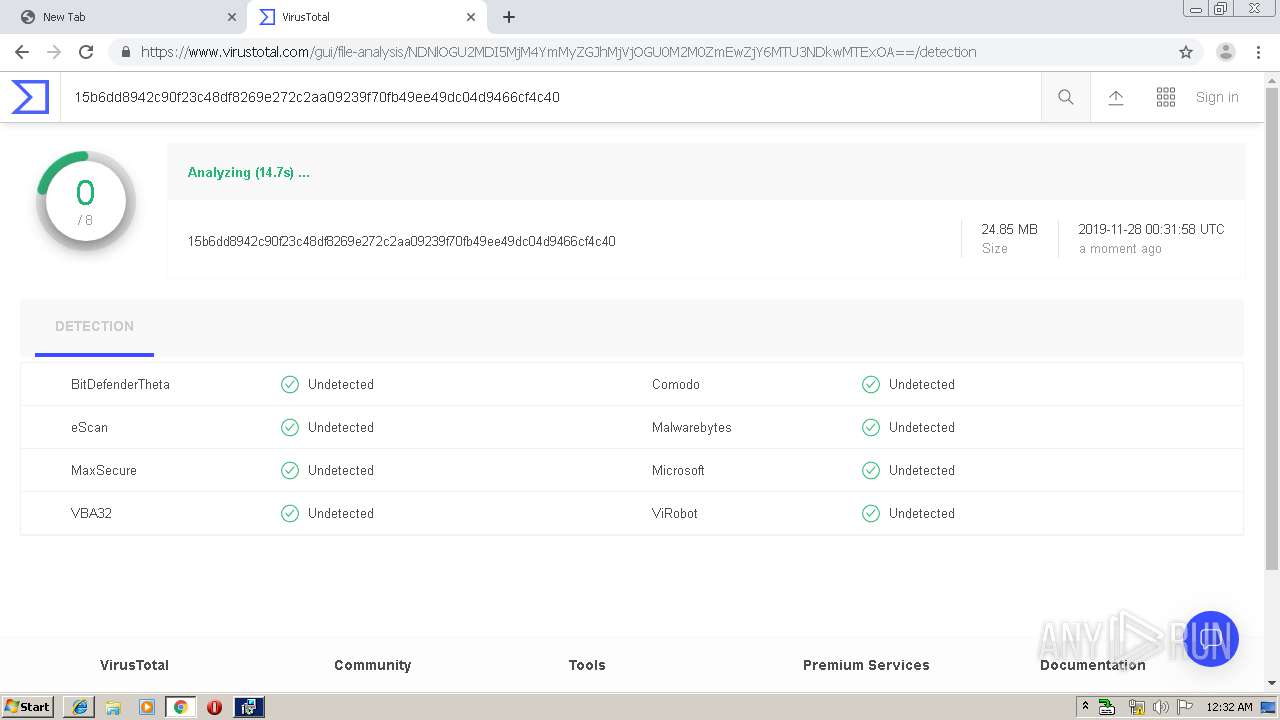Viewport: 1280px width, 720px height.
Task: Open the apps grid menu icon
Action: tap(1166, 97)
